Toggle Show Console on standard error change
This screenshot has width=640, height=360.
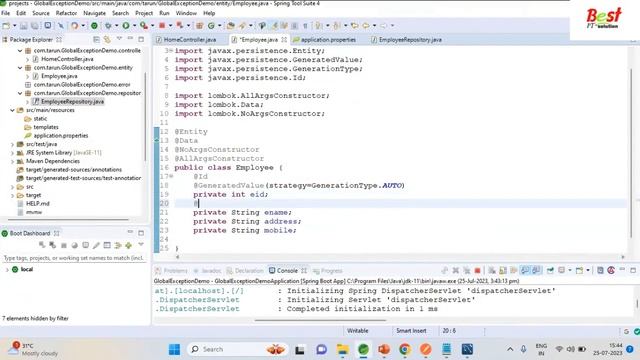click(536, 270)
